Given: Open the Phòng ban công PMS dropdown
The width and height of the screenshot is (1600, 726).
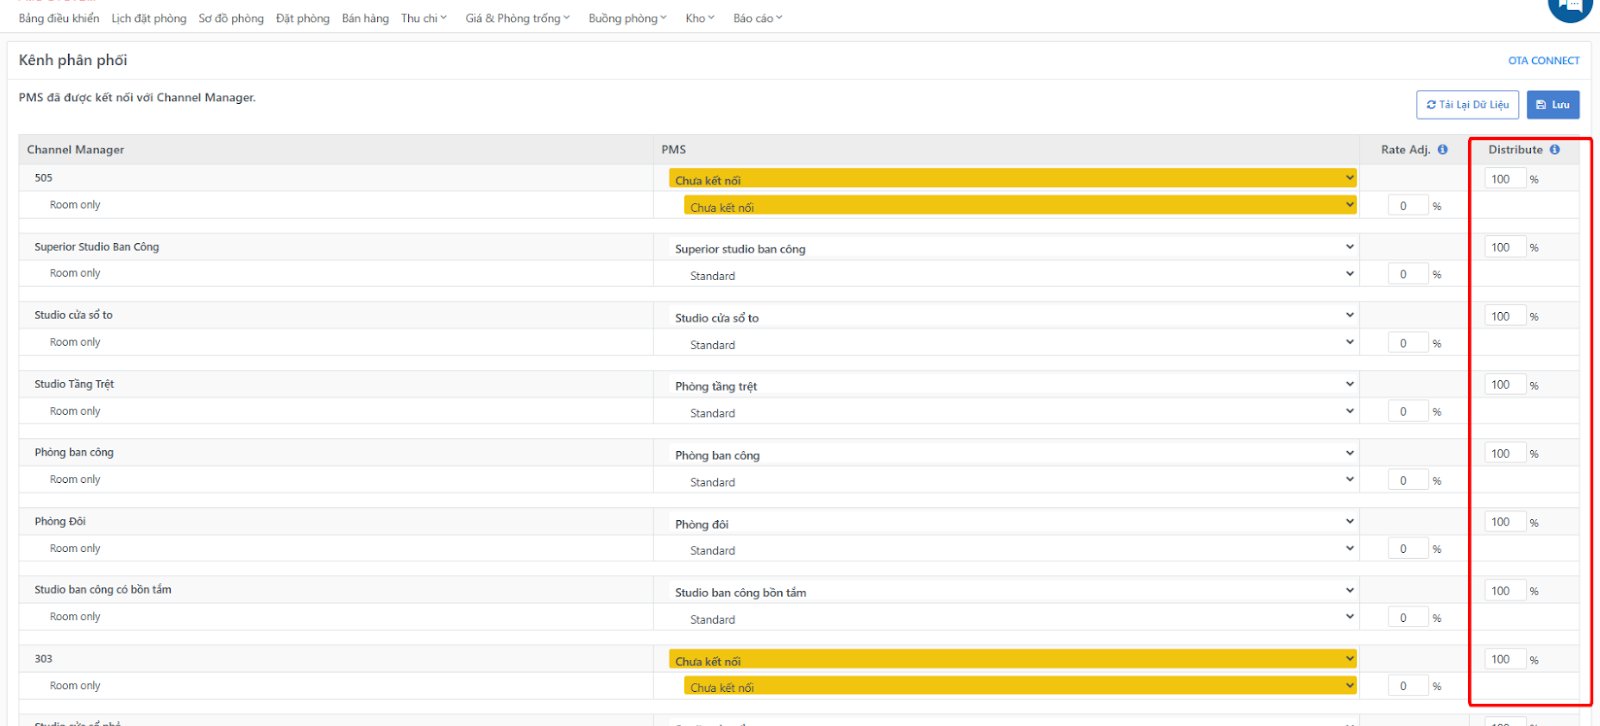Looking at the screenshot, I should pyautogui.click(x=1013, y=454).
